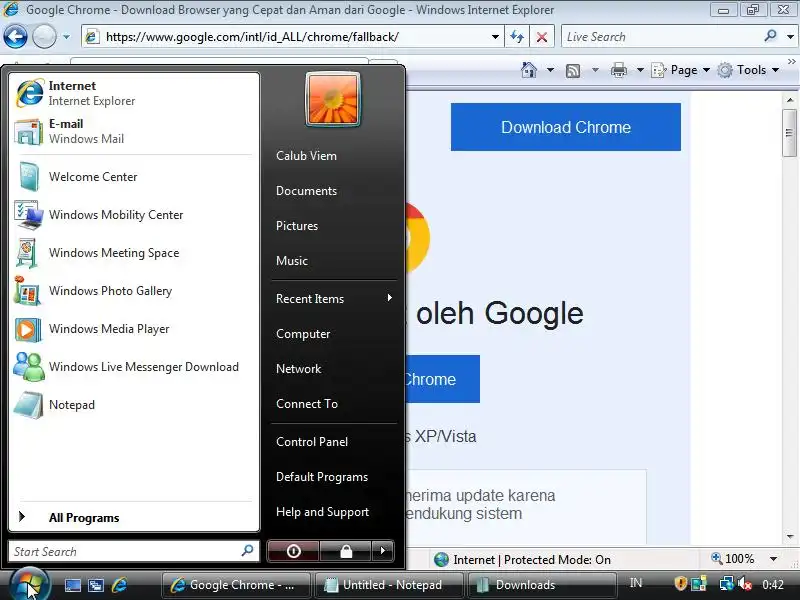Click the Live Search magnifier button

pos(770,36)
